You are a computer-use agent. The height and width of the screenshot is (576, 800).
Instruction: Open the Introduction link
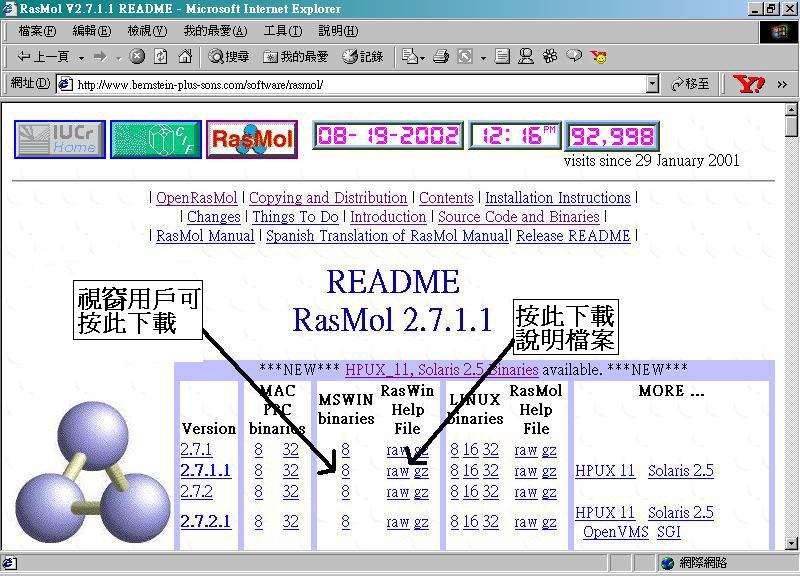pos(388,217)
